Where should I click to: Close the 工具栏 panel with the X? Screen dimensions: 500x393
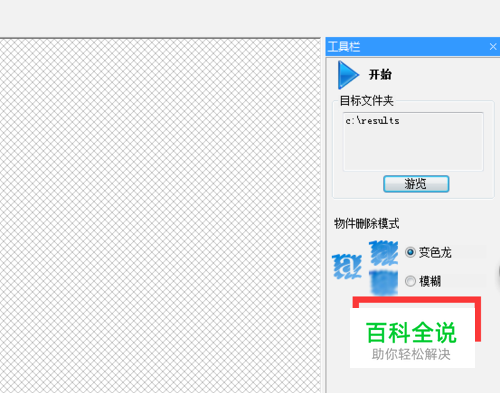point(493,47)
